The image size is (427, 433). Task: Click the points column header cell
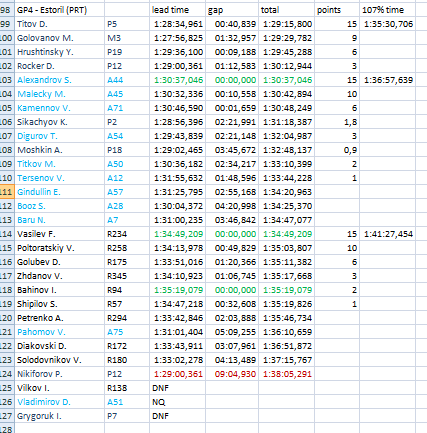[x=337, y=10]
